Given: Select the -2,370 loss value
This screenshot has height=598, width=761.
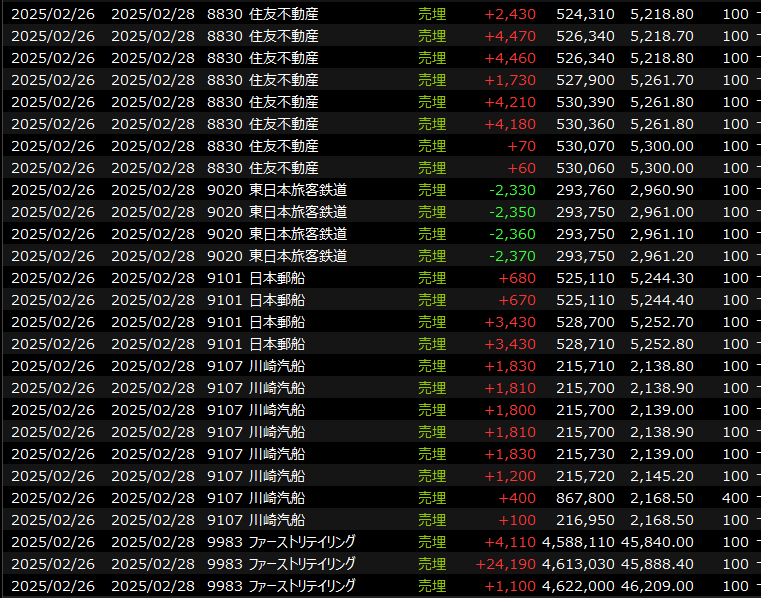Looking at the screenshot, I should coord(513,256).
